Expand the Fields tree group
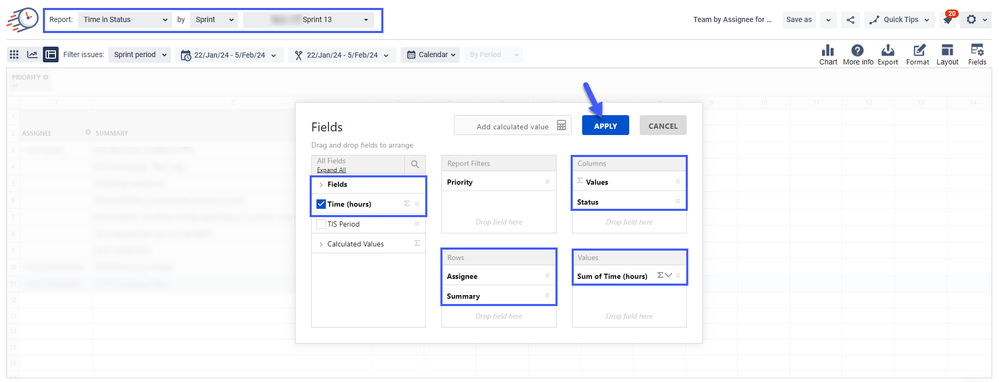999x382 pixels. [321, 185]
